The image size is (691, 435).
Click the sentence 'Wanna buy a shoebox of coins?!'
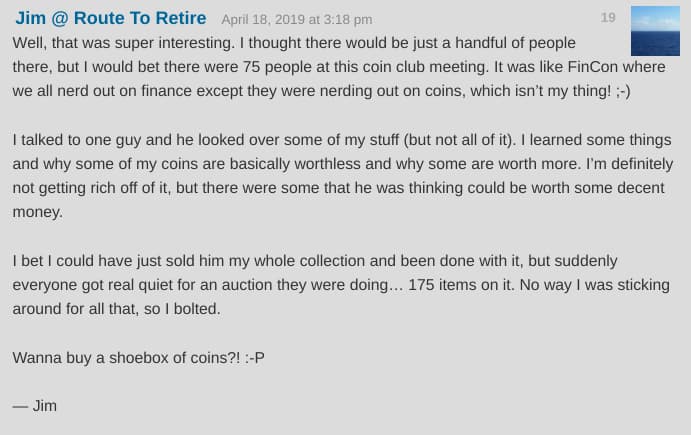[126, 357]
